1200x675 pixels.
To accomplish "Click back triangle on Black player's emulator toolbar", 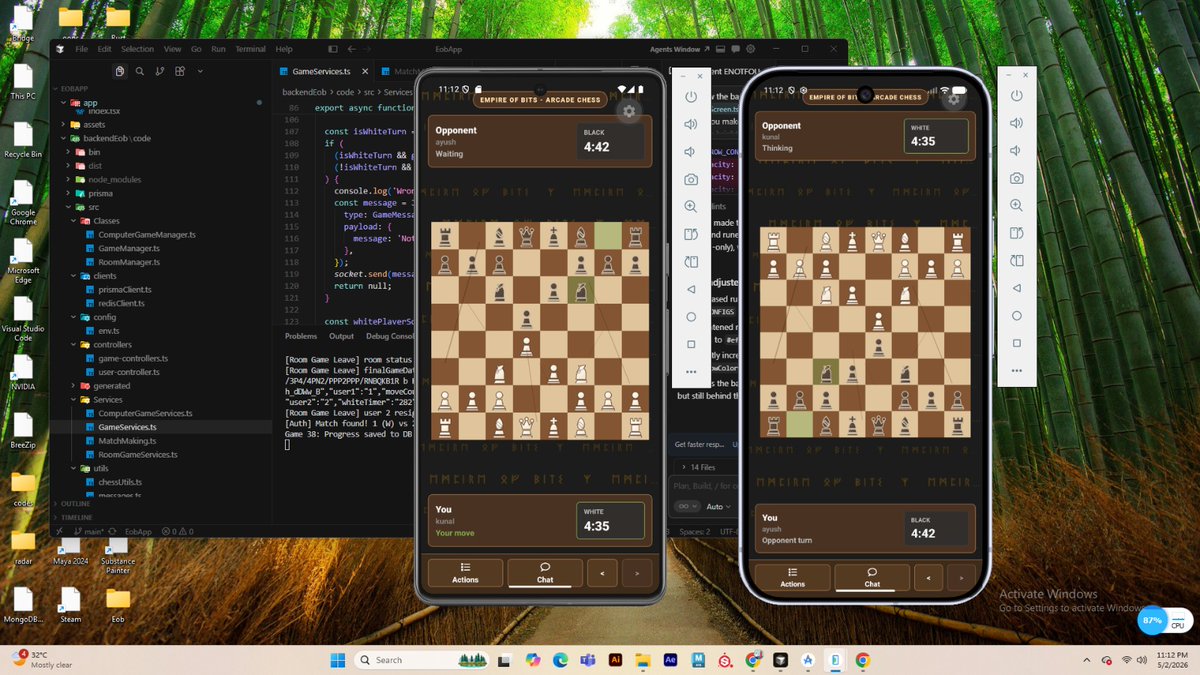I will [1016, 288].
